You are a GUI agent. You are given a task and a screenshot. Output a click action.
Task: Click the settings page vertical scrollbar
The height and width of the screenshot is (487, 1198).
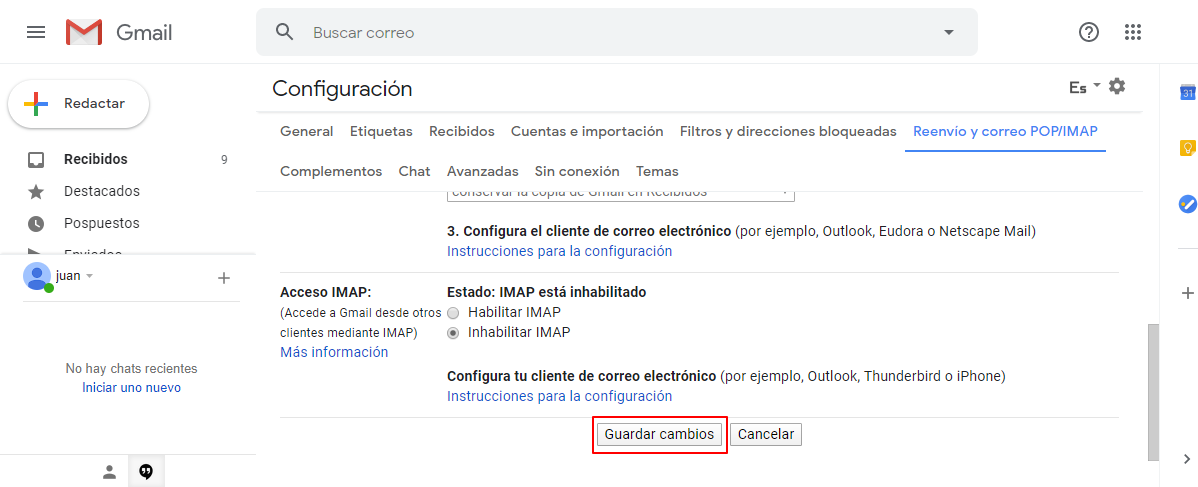point(1154,392)
